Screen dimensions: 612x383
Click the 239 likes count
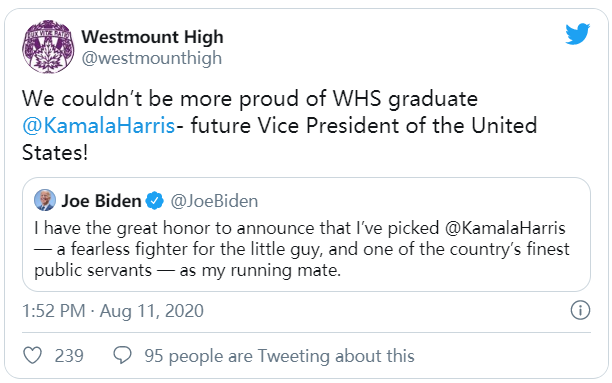point(69,356)
